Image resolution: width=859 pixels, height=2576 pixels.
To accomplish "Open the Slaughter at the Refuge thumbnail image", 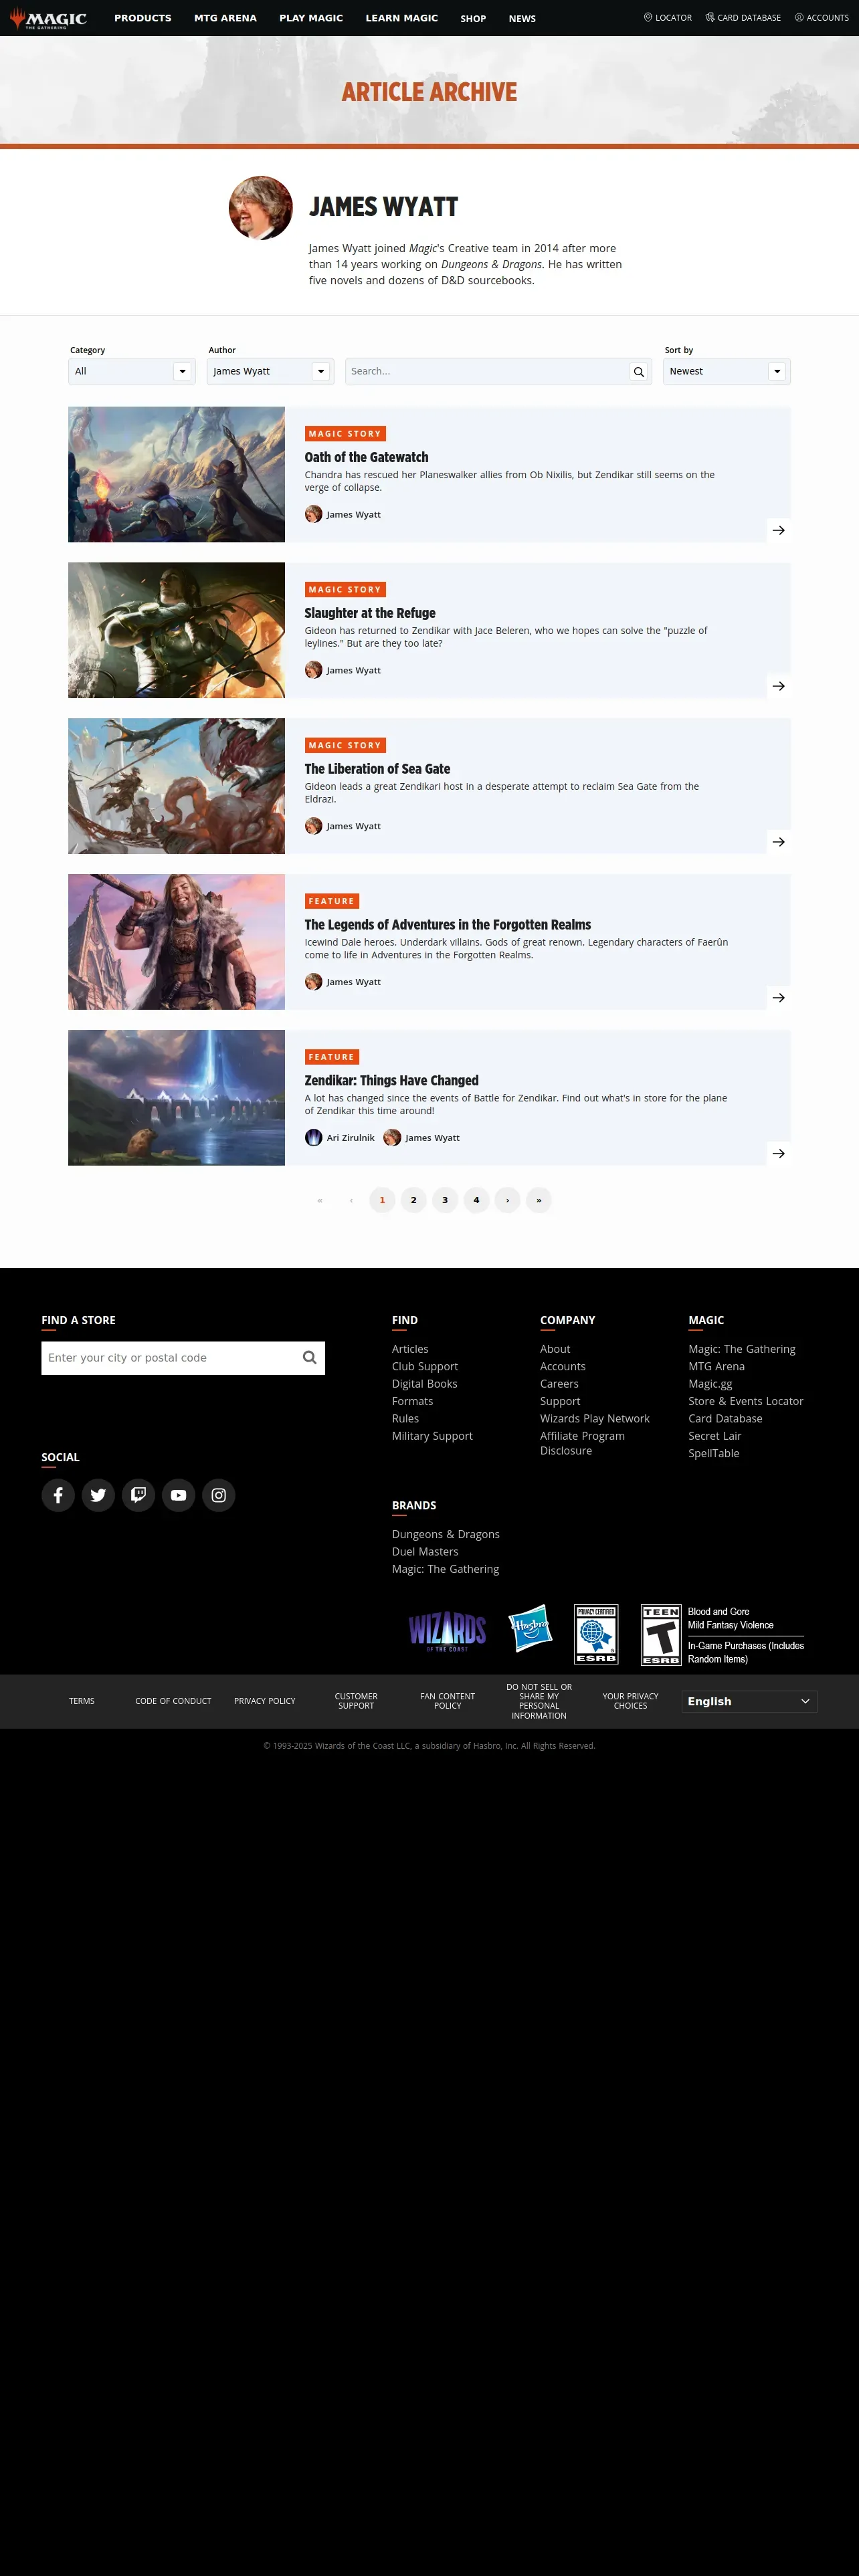I will click(176, 630).
